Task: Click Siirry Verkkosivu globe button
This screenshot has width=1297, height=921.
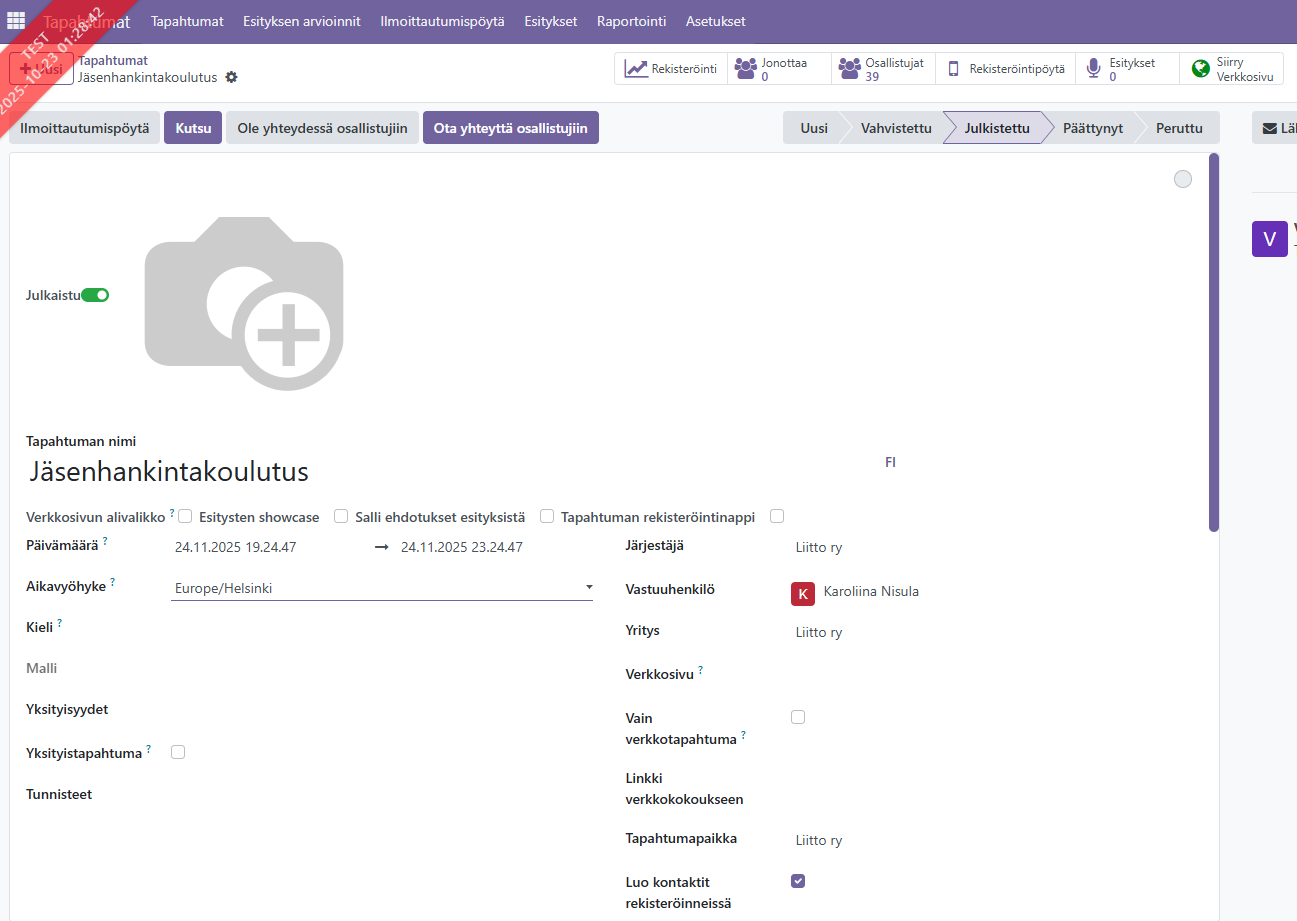Action: (x=1232, y=69)
